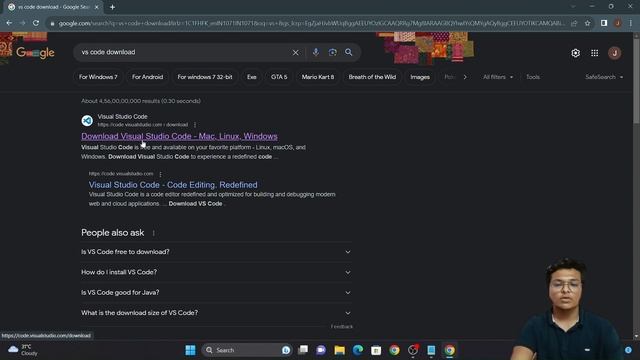
Task: Select For windows 7 32-bit chip
Action: click(205, 77)
